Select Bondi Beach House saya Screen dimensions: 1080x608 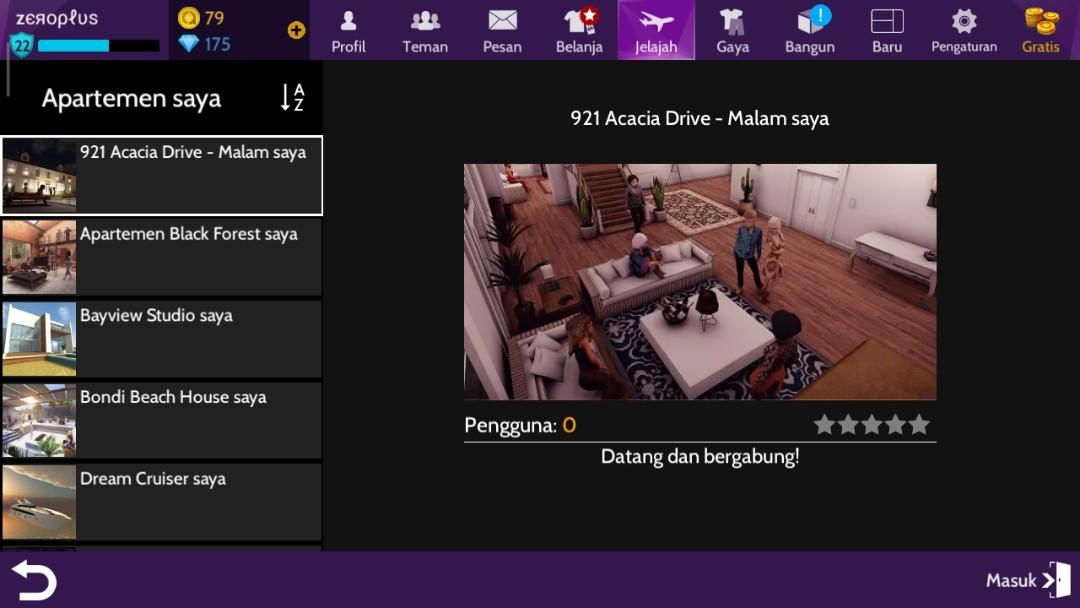click(x=162, y=420)
